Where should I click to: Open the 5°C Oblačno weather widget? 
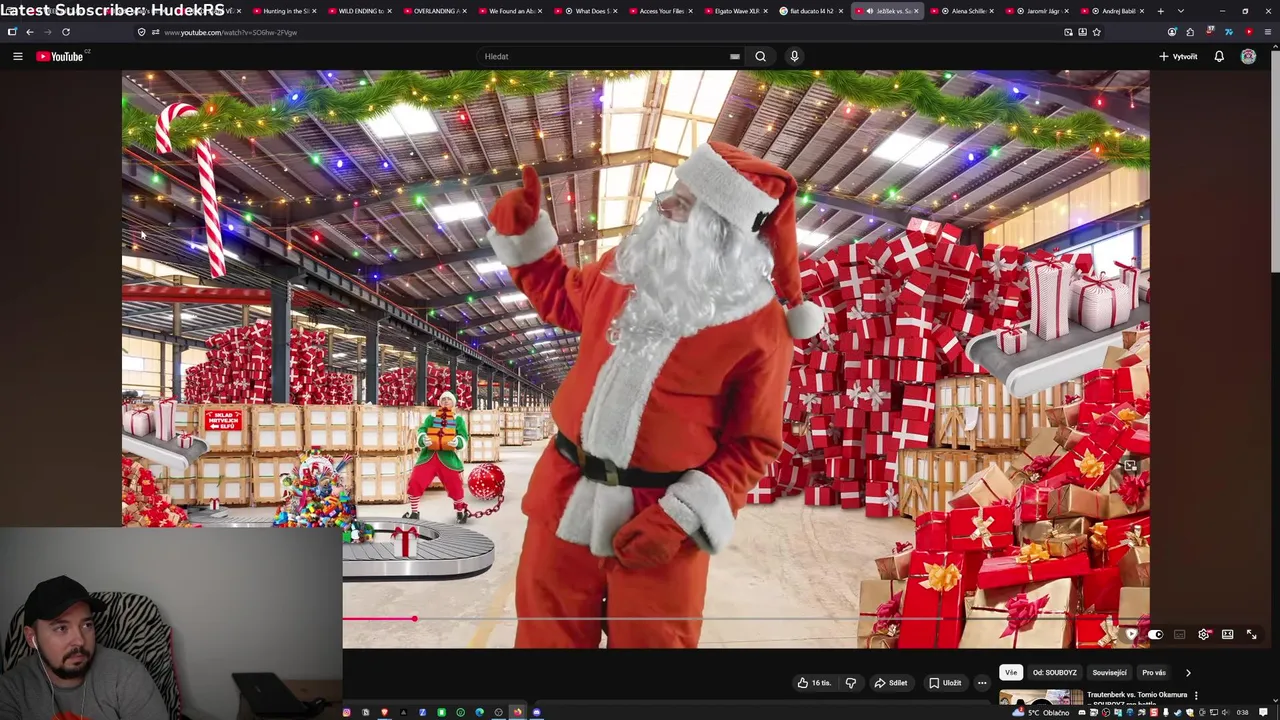coord(1043,712)
